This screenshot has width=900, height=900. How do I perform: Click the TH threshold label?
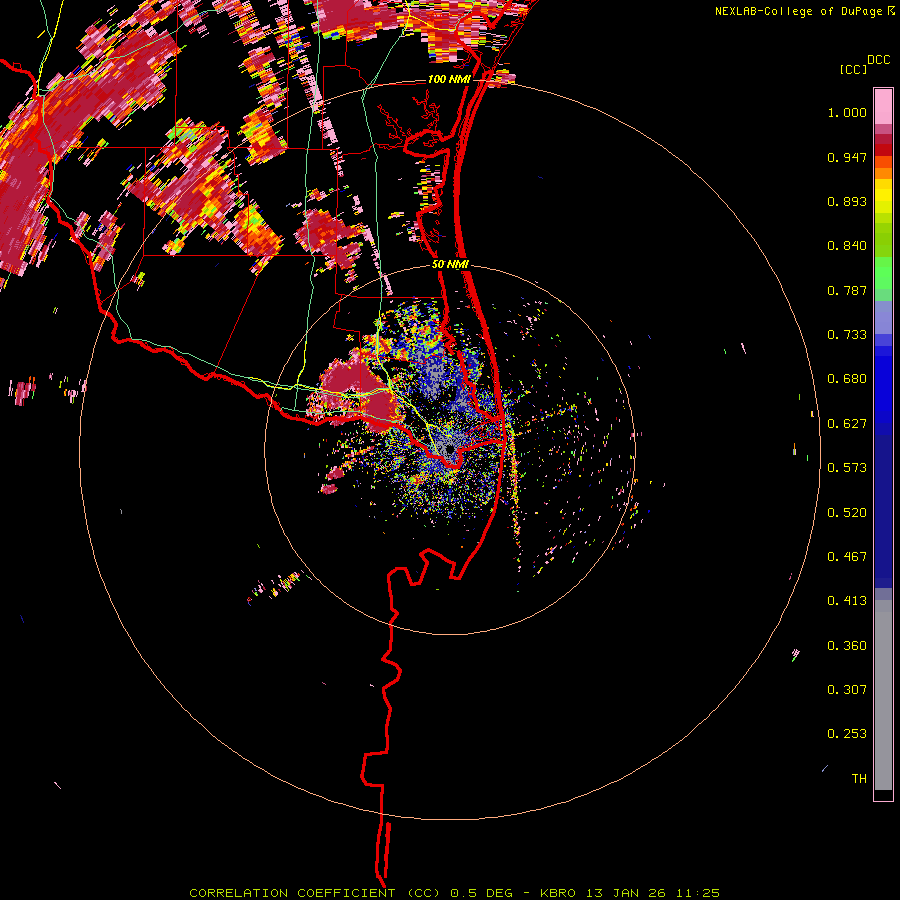coord(859,779)
